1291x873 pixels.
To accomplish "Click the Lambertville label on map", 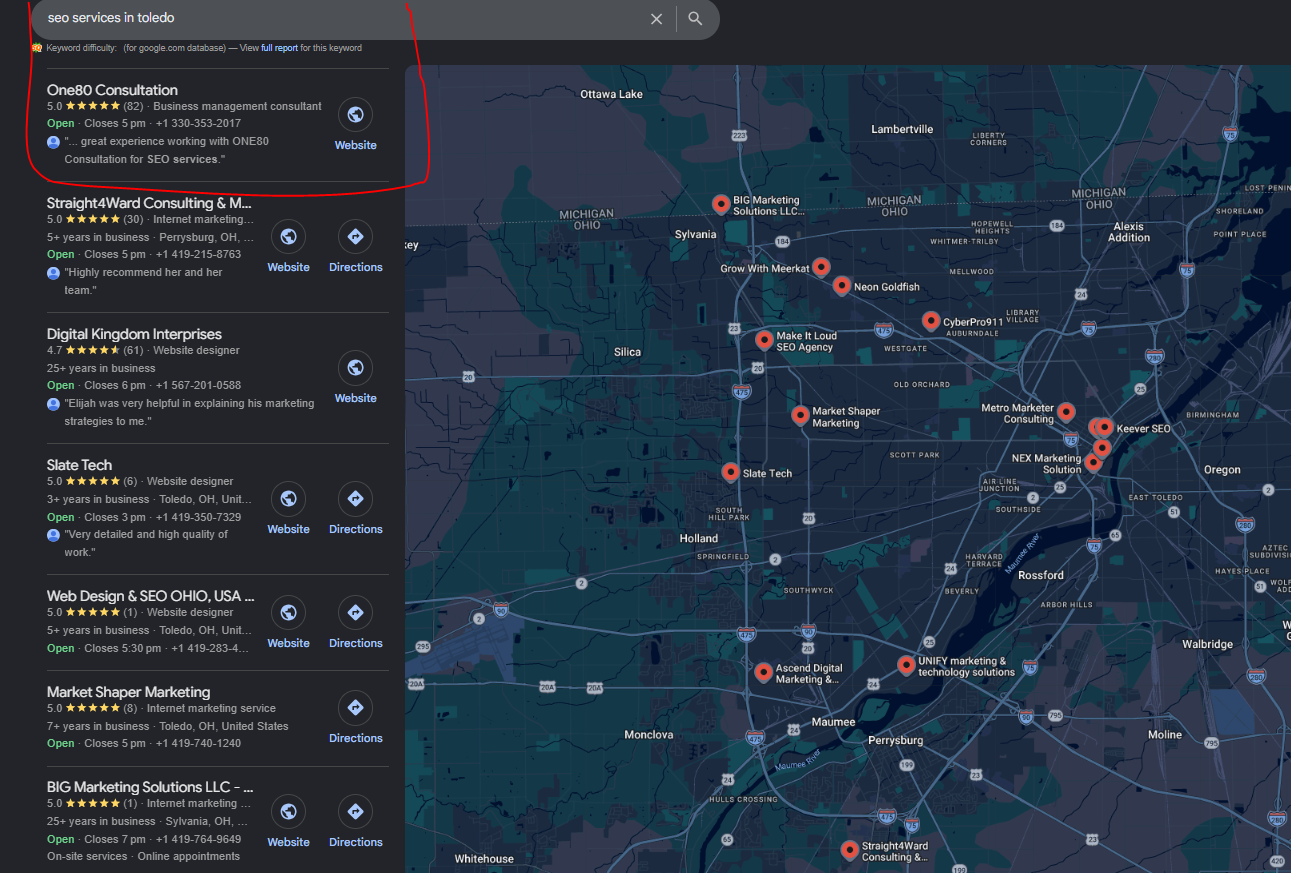I will 902,129.
